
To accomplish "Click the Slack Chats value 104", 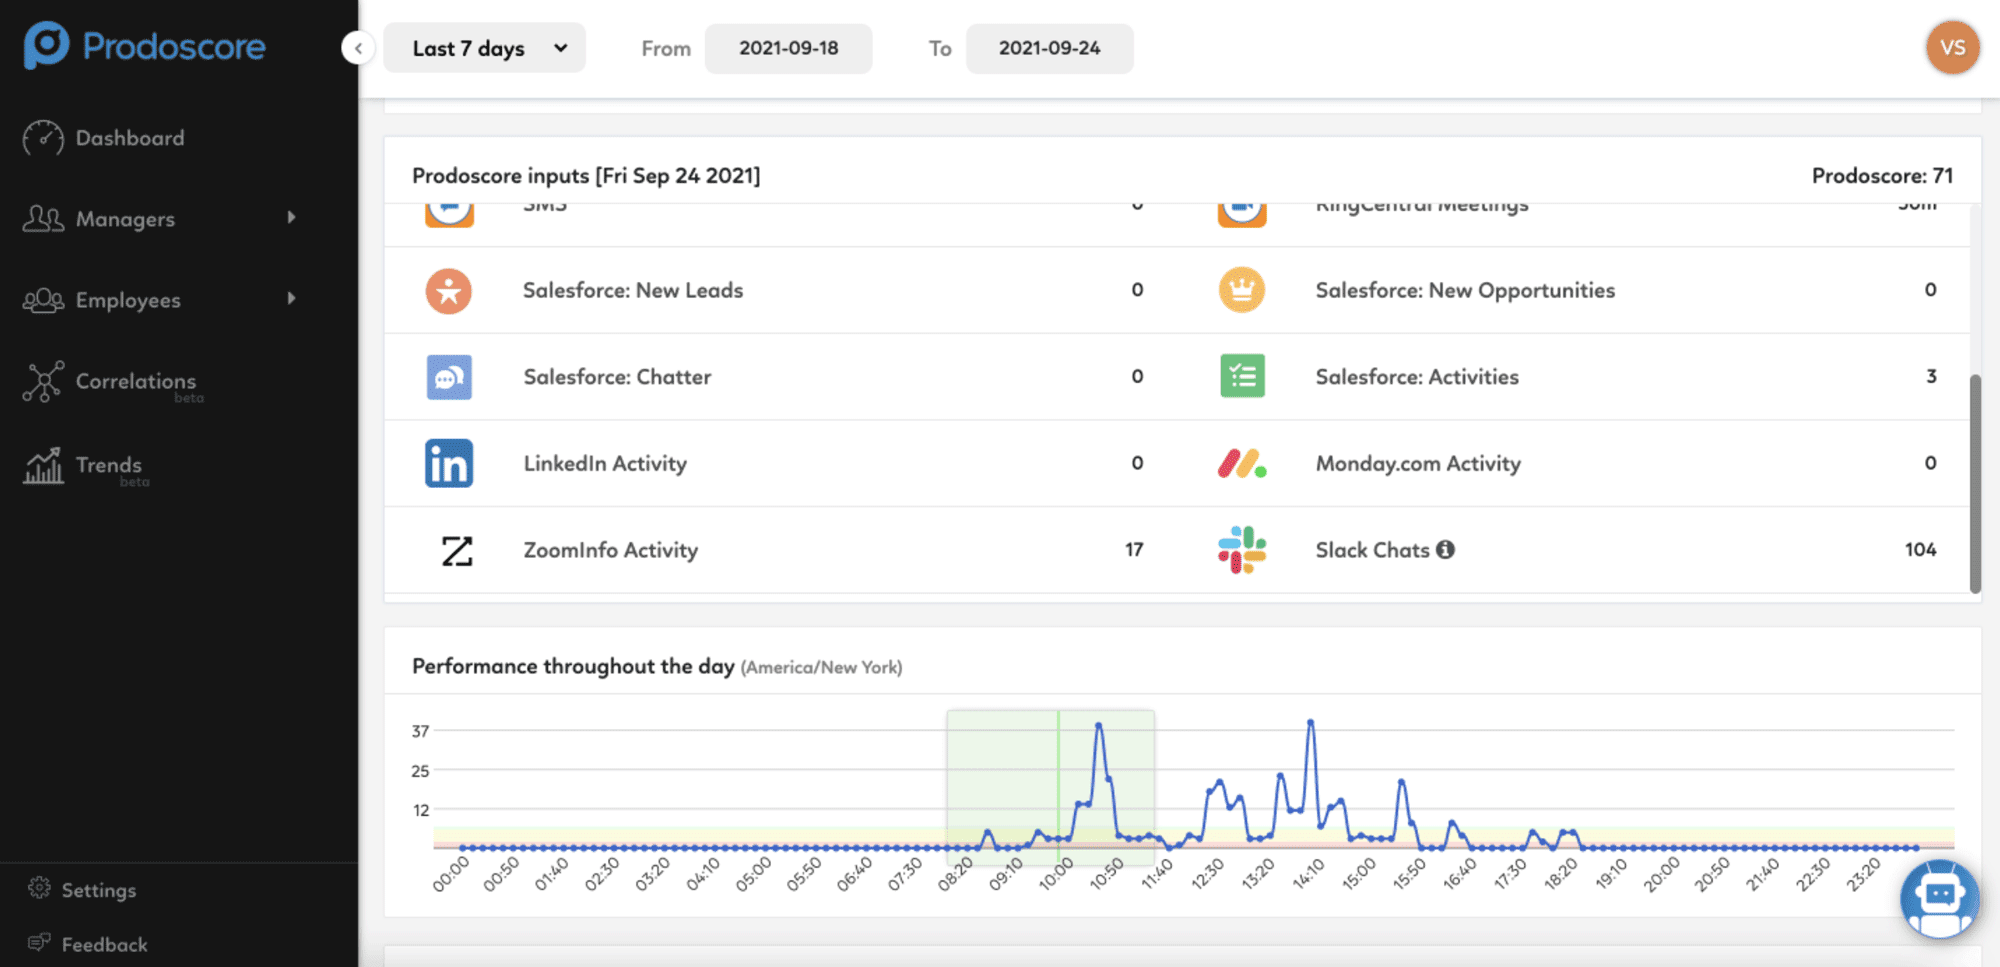I will (x=1920, y=549).
